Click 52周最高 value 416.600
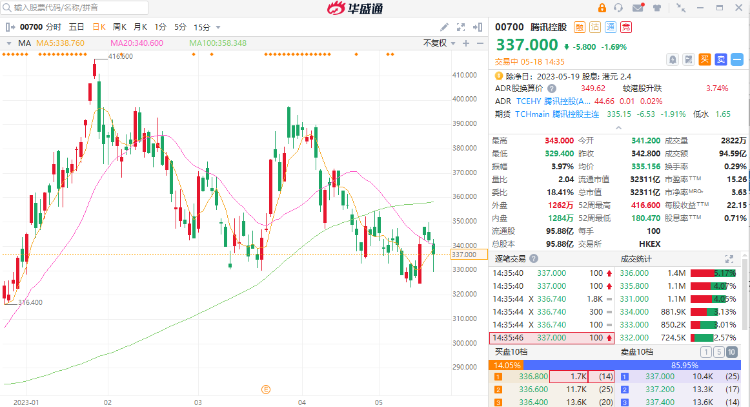The width and height of the screenshot is (750, 407). (x=646, y=205)
